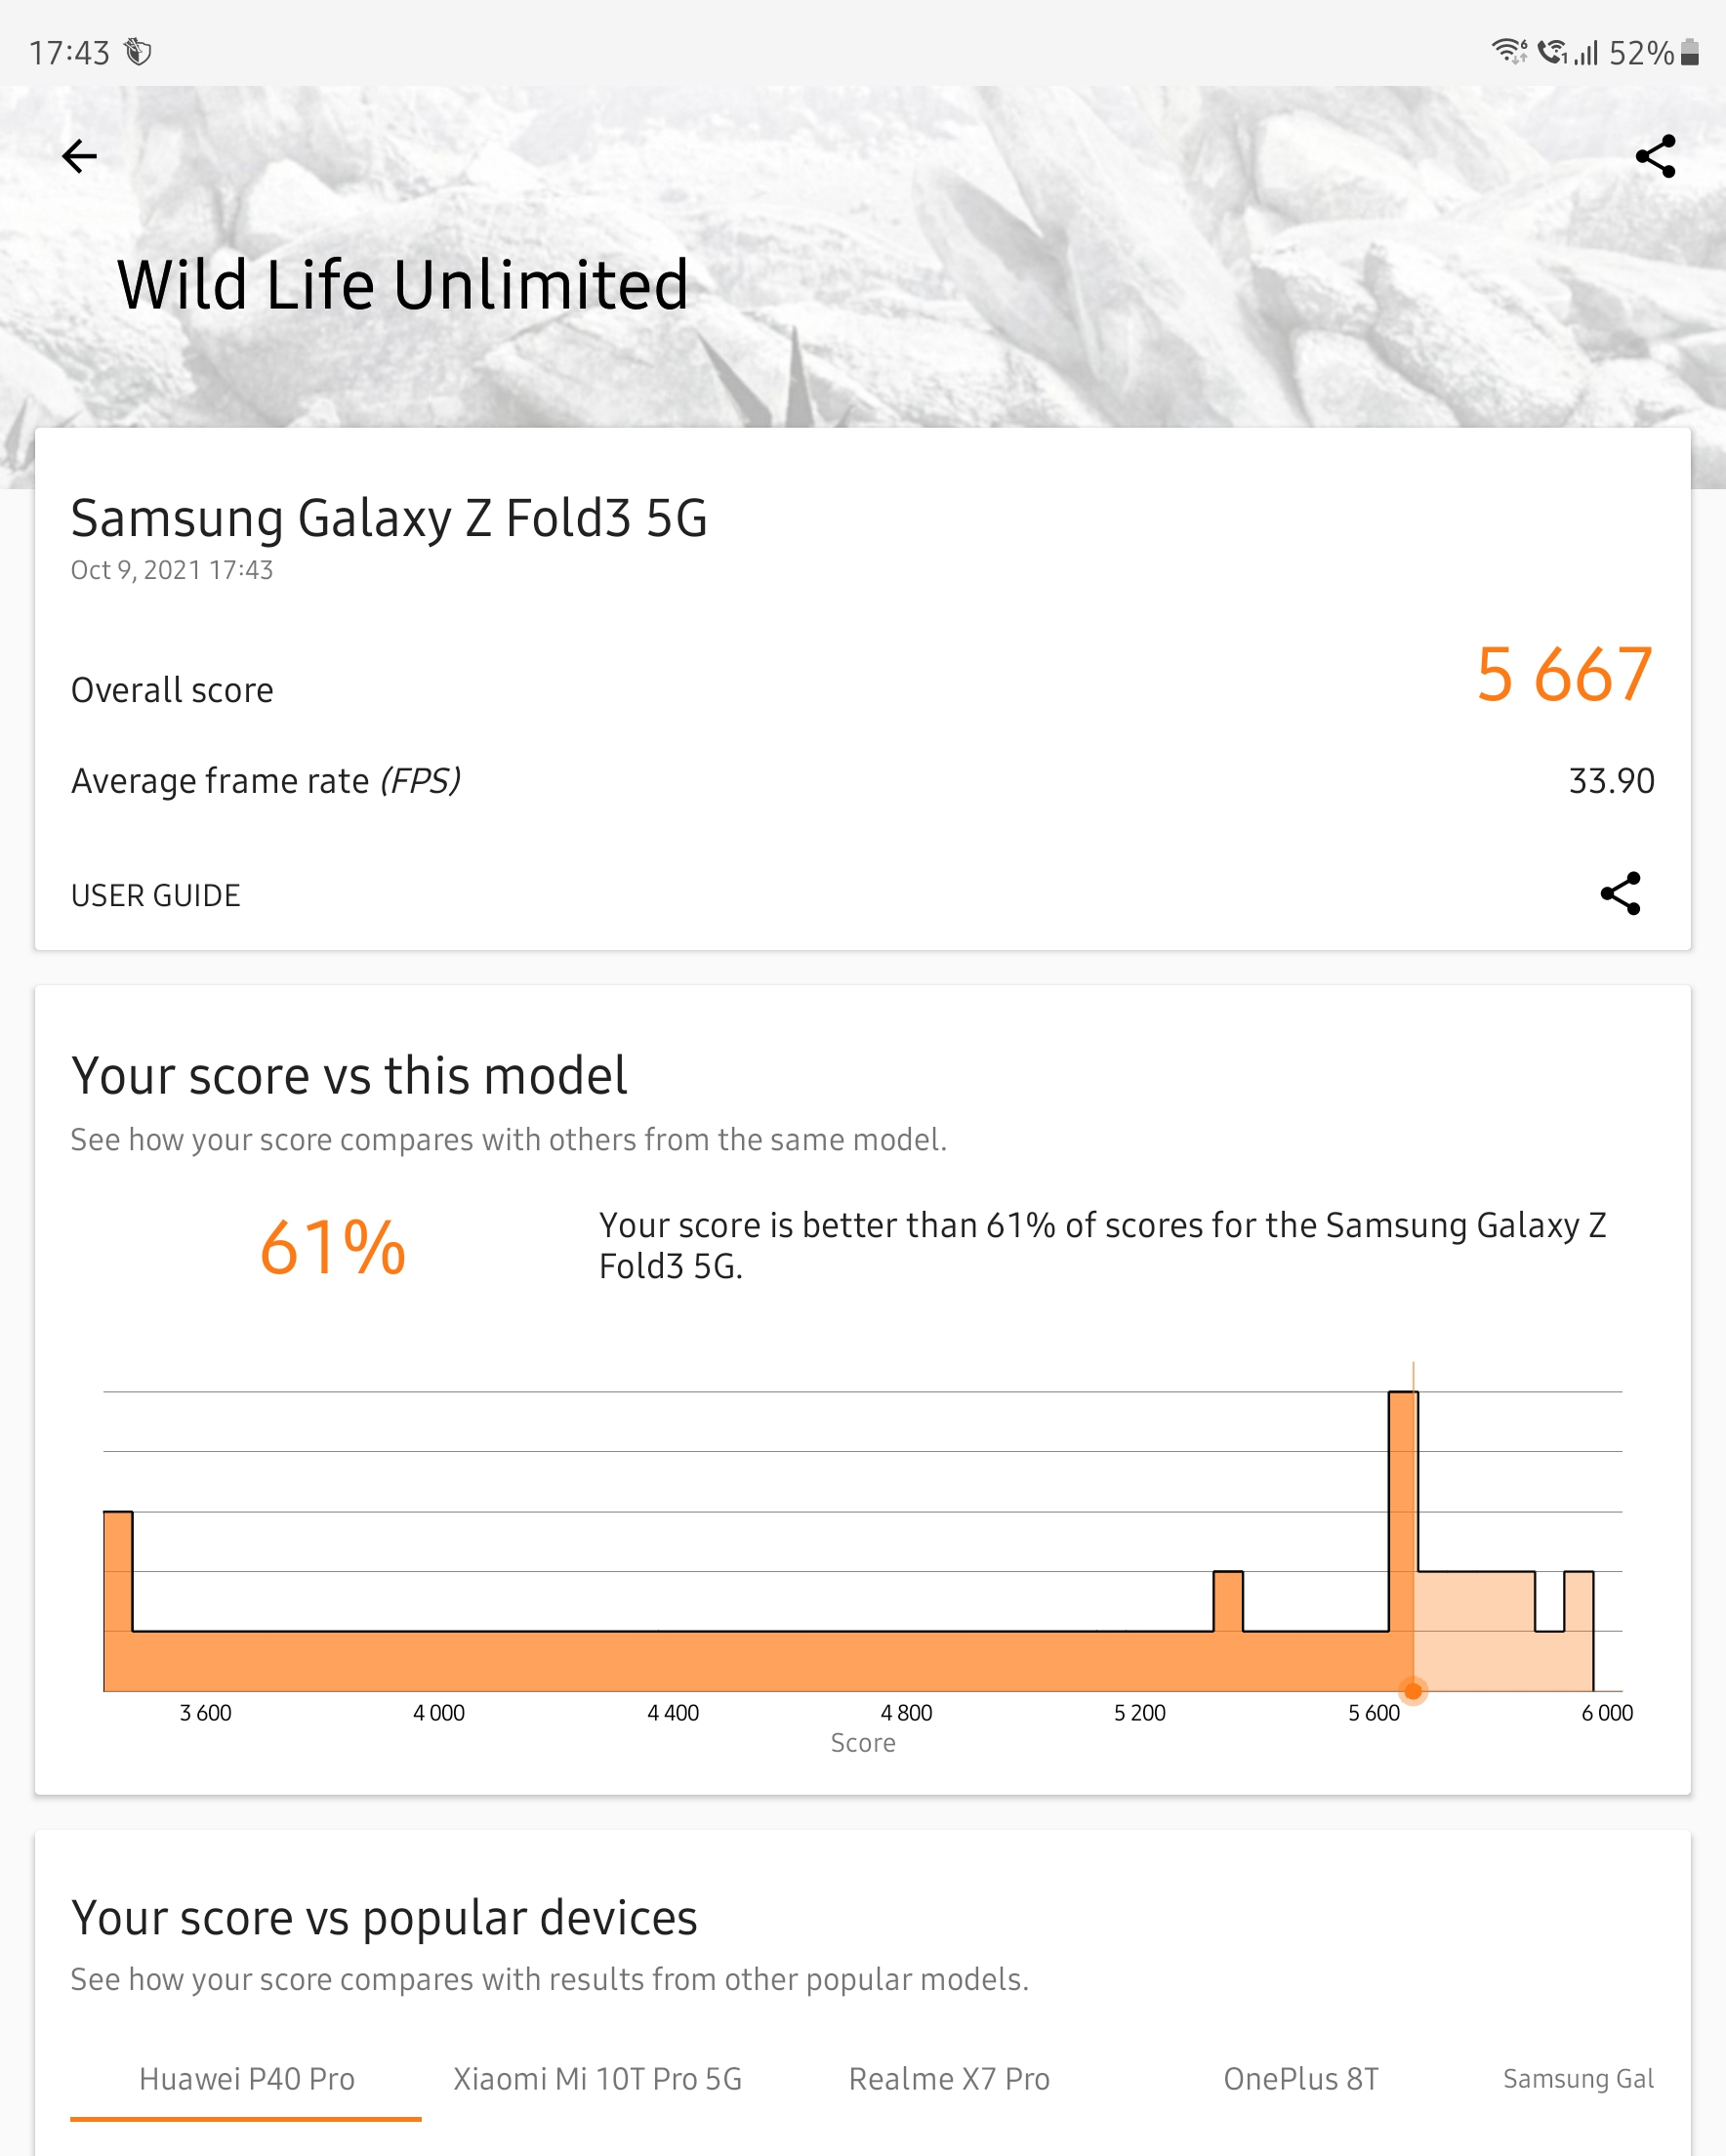Image resolution: width=1726 pixels, height=2156 pixels.
Task: Tap the shield icon beside the clock
Action: 138,52
